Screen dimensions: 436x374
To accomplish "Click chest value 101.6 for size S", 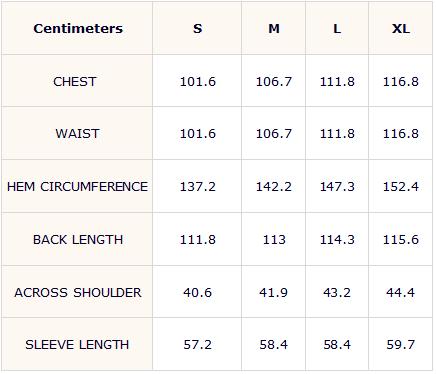I will pyautogui.click(x=198, y=82).
